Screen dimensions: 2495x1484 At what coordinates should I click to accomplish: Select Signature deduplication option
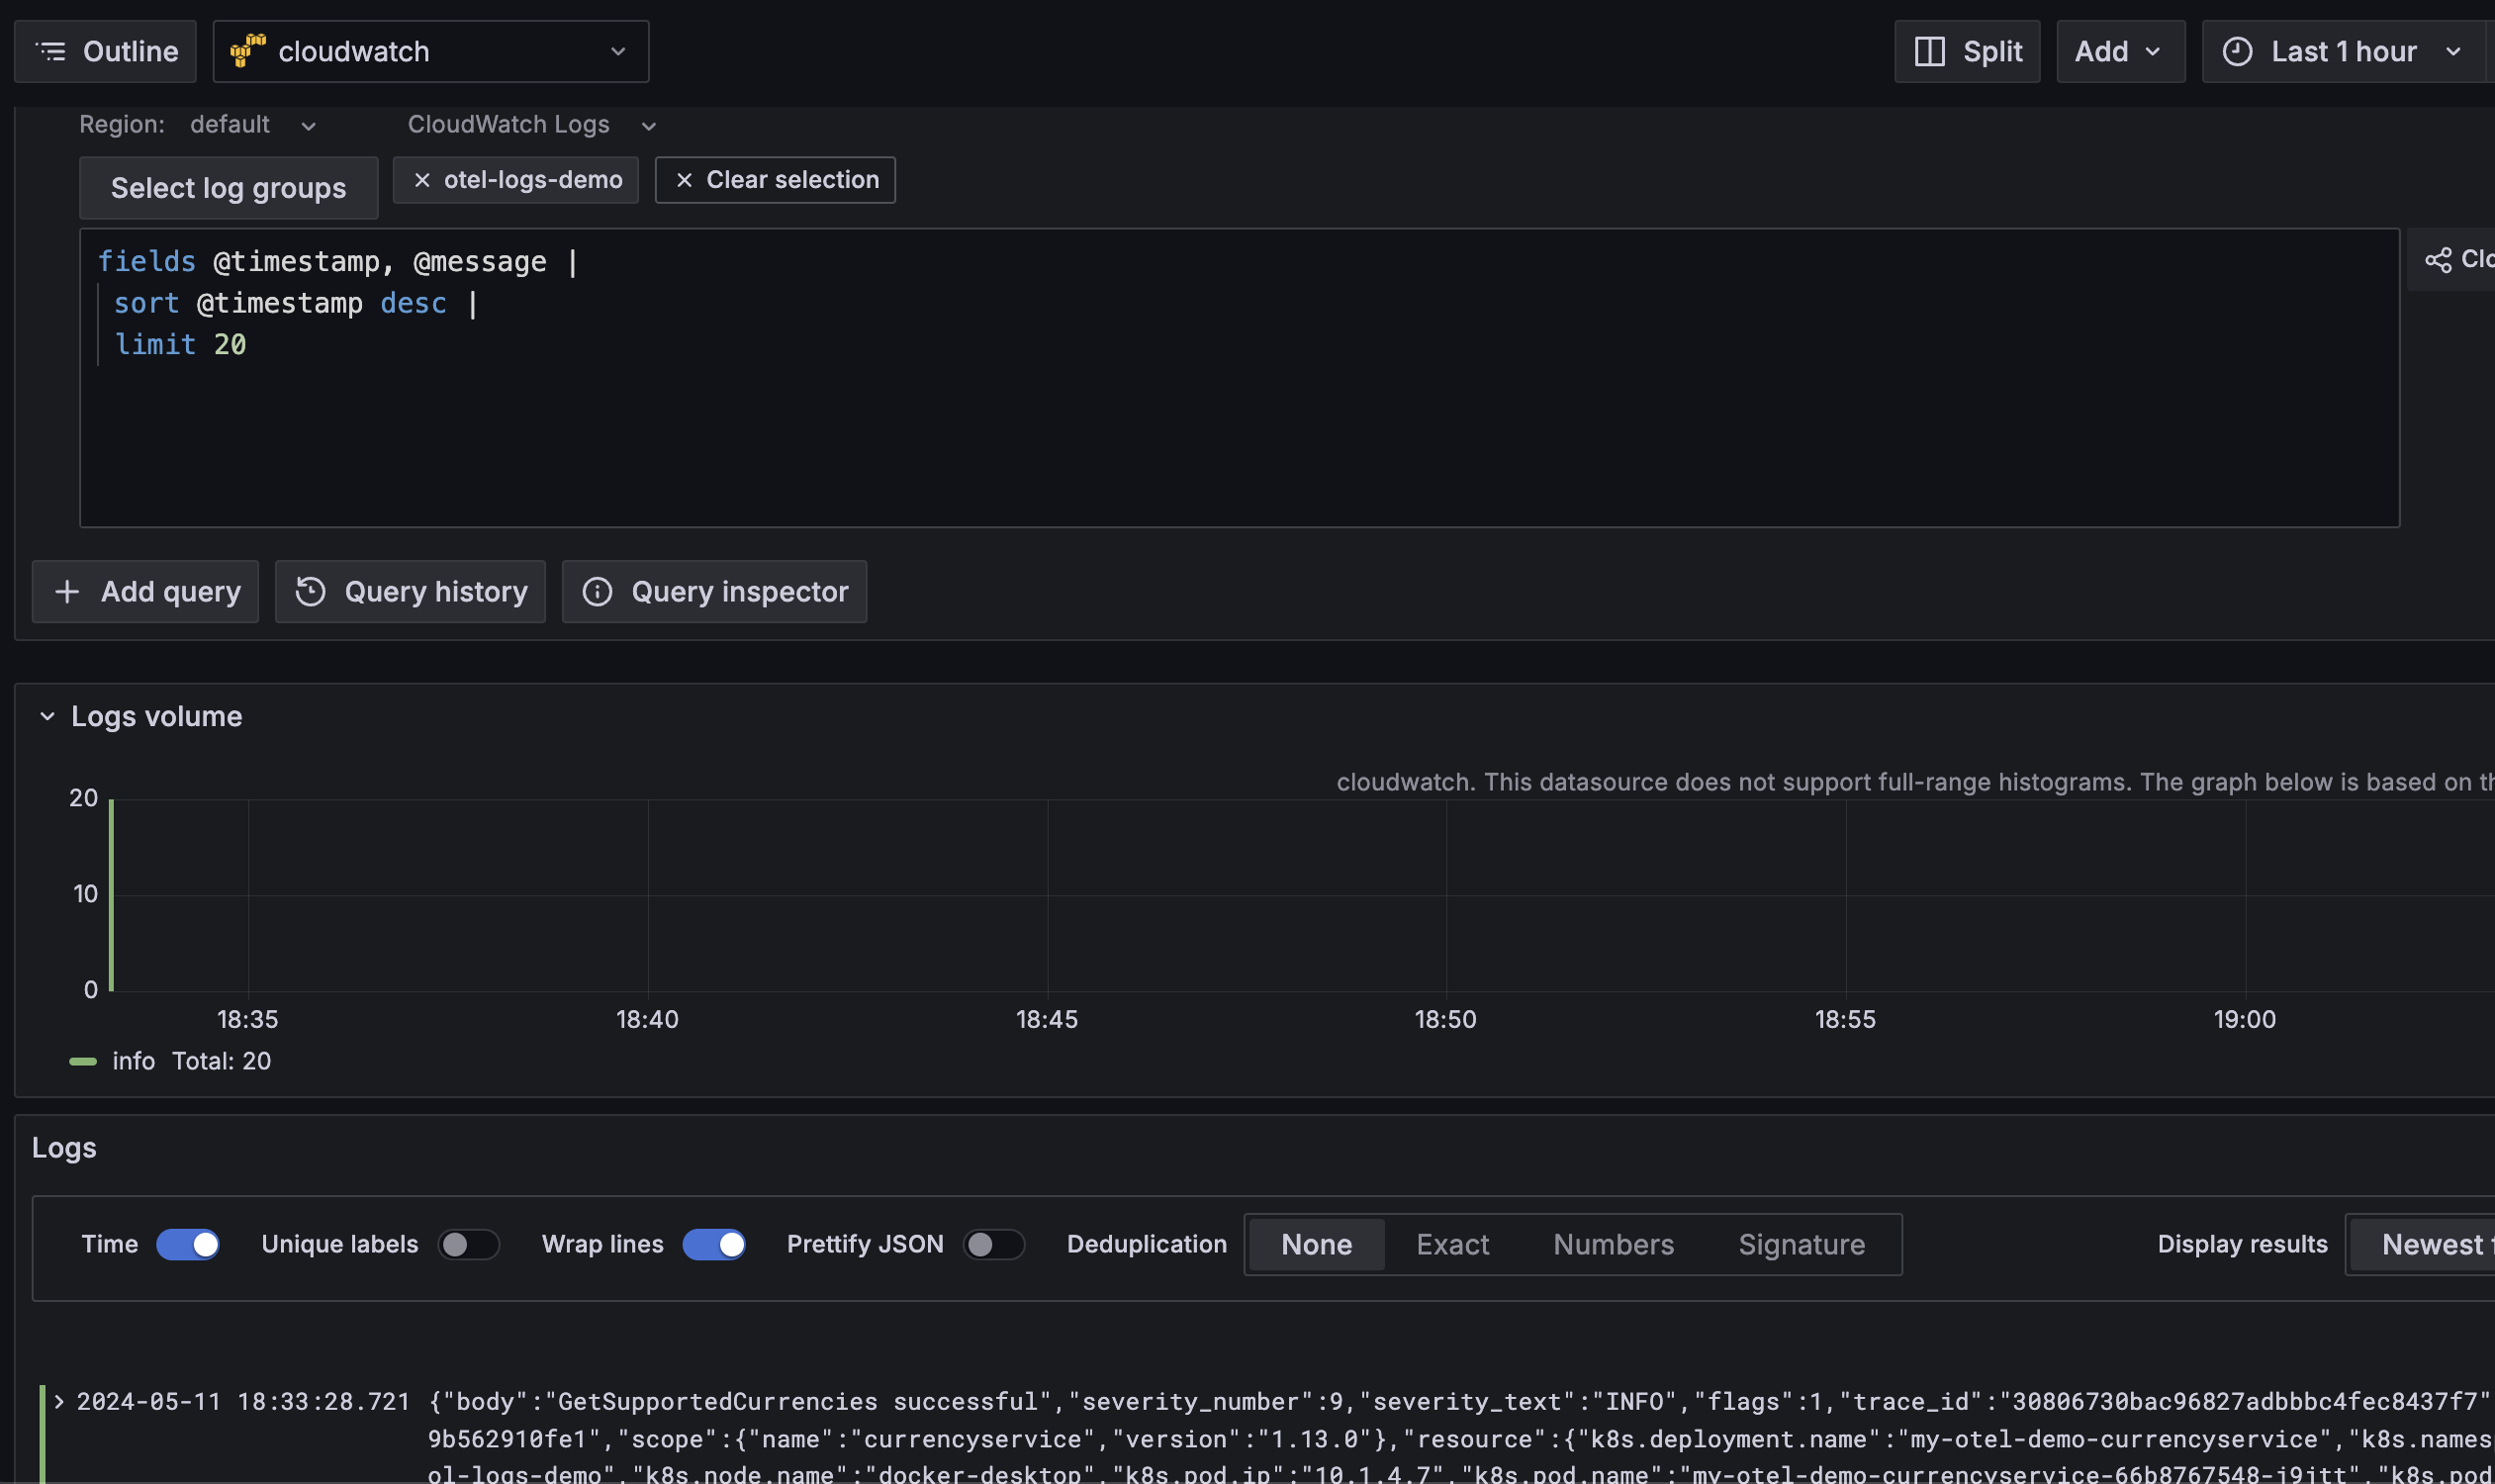(1801, 1245)
